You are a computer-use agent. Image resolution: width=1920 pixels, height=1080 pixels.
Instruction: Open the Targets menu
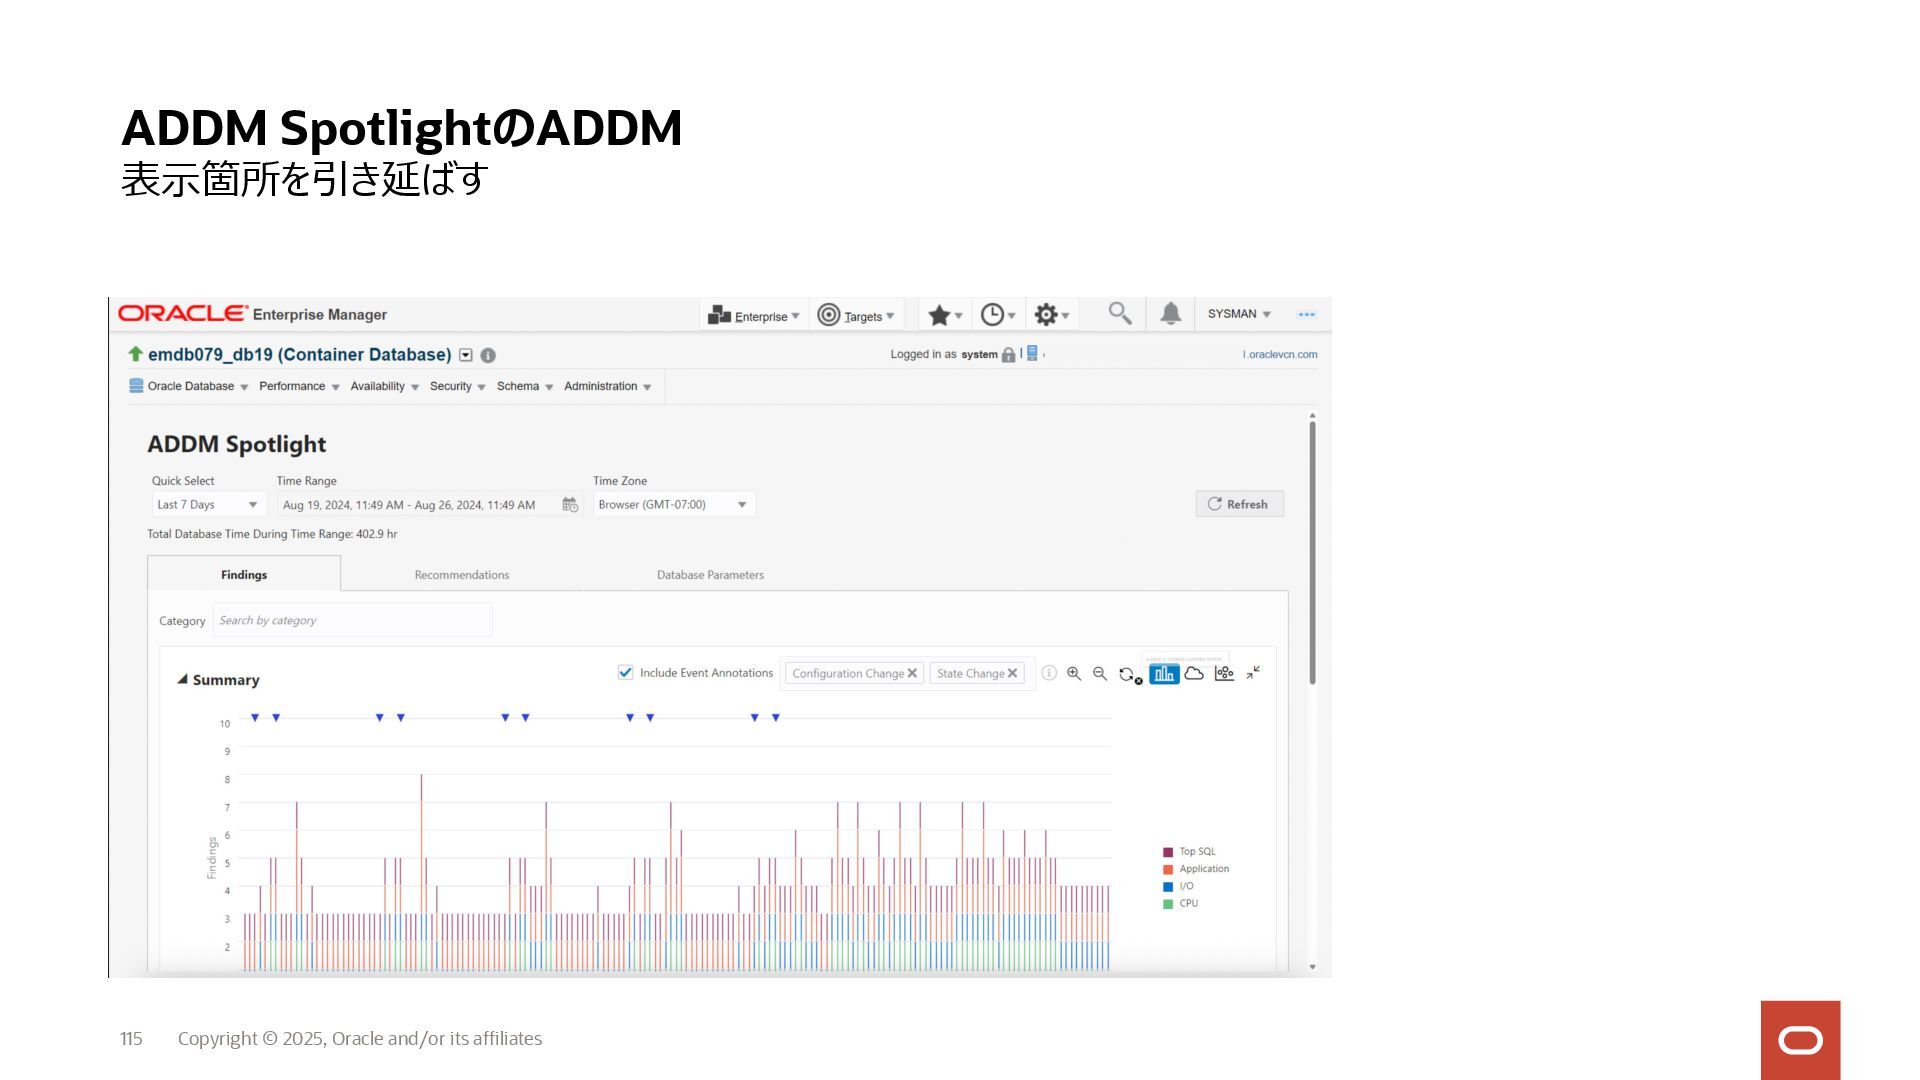tap(856, 316)
